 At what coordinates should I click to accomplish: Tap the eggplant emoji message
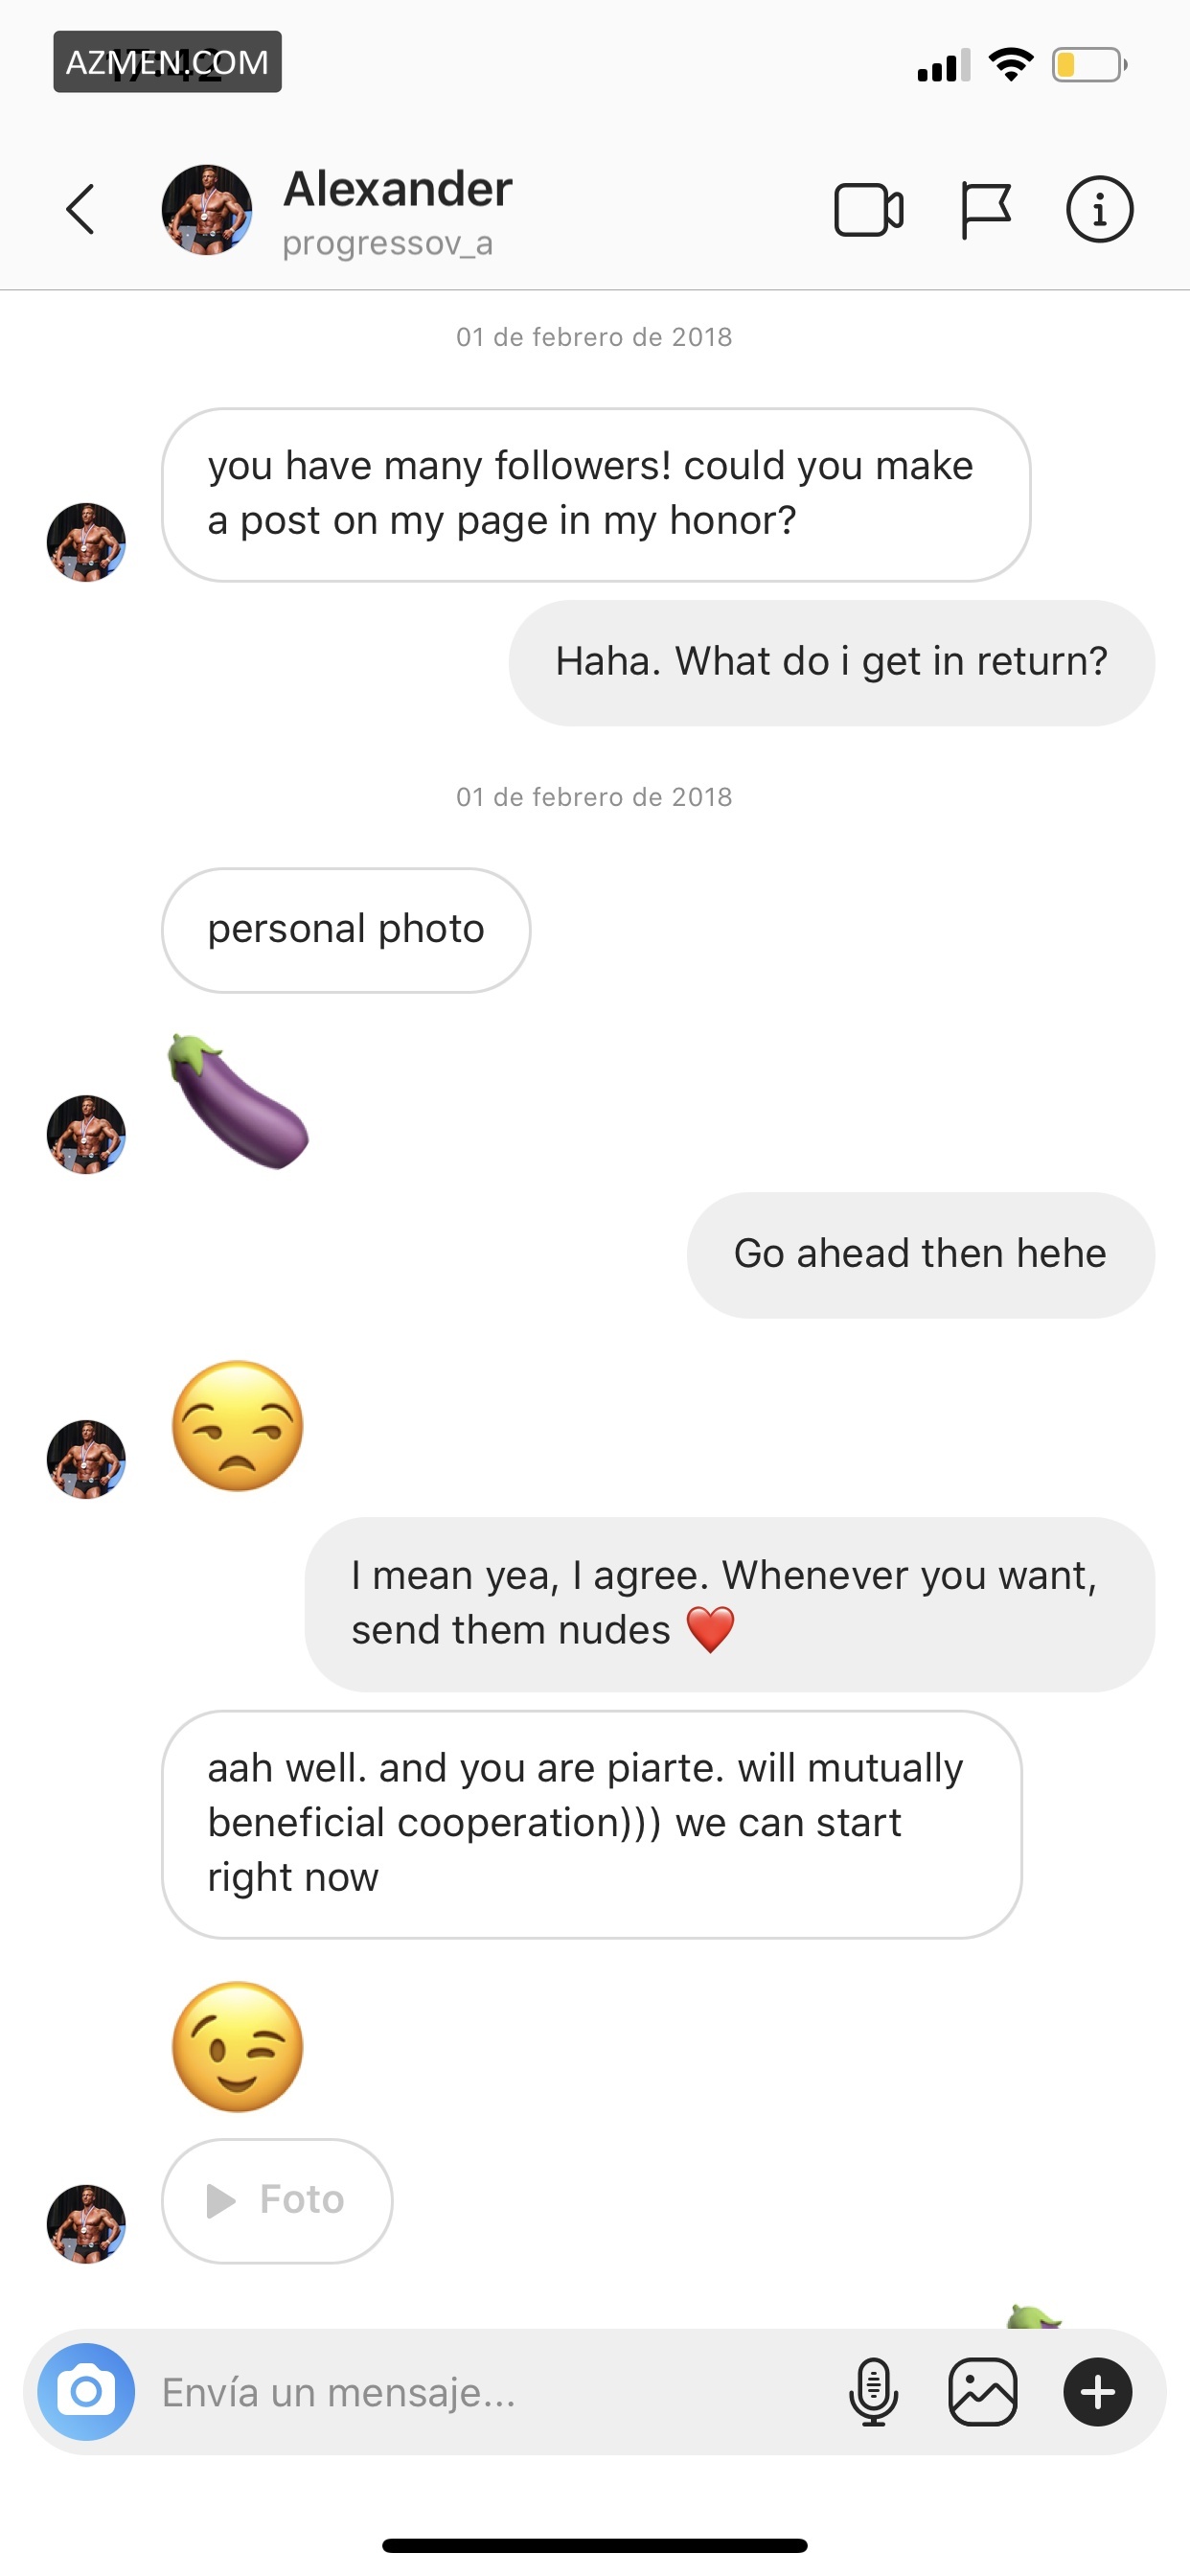point(239,1101)
